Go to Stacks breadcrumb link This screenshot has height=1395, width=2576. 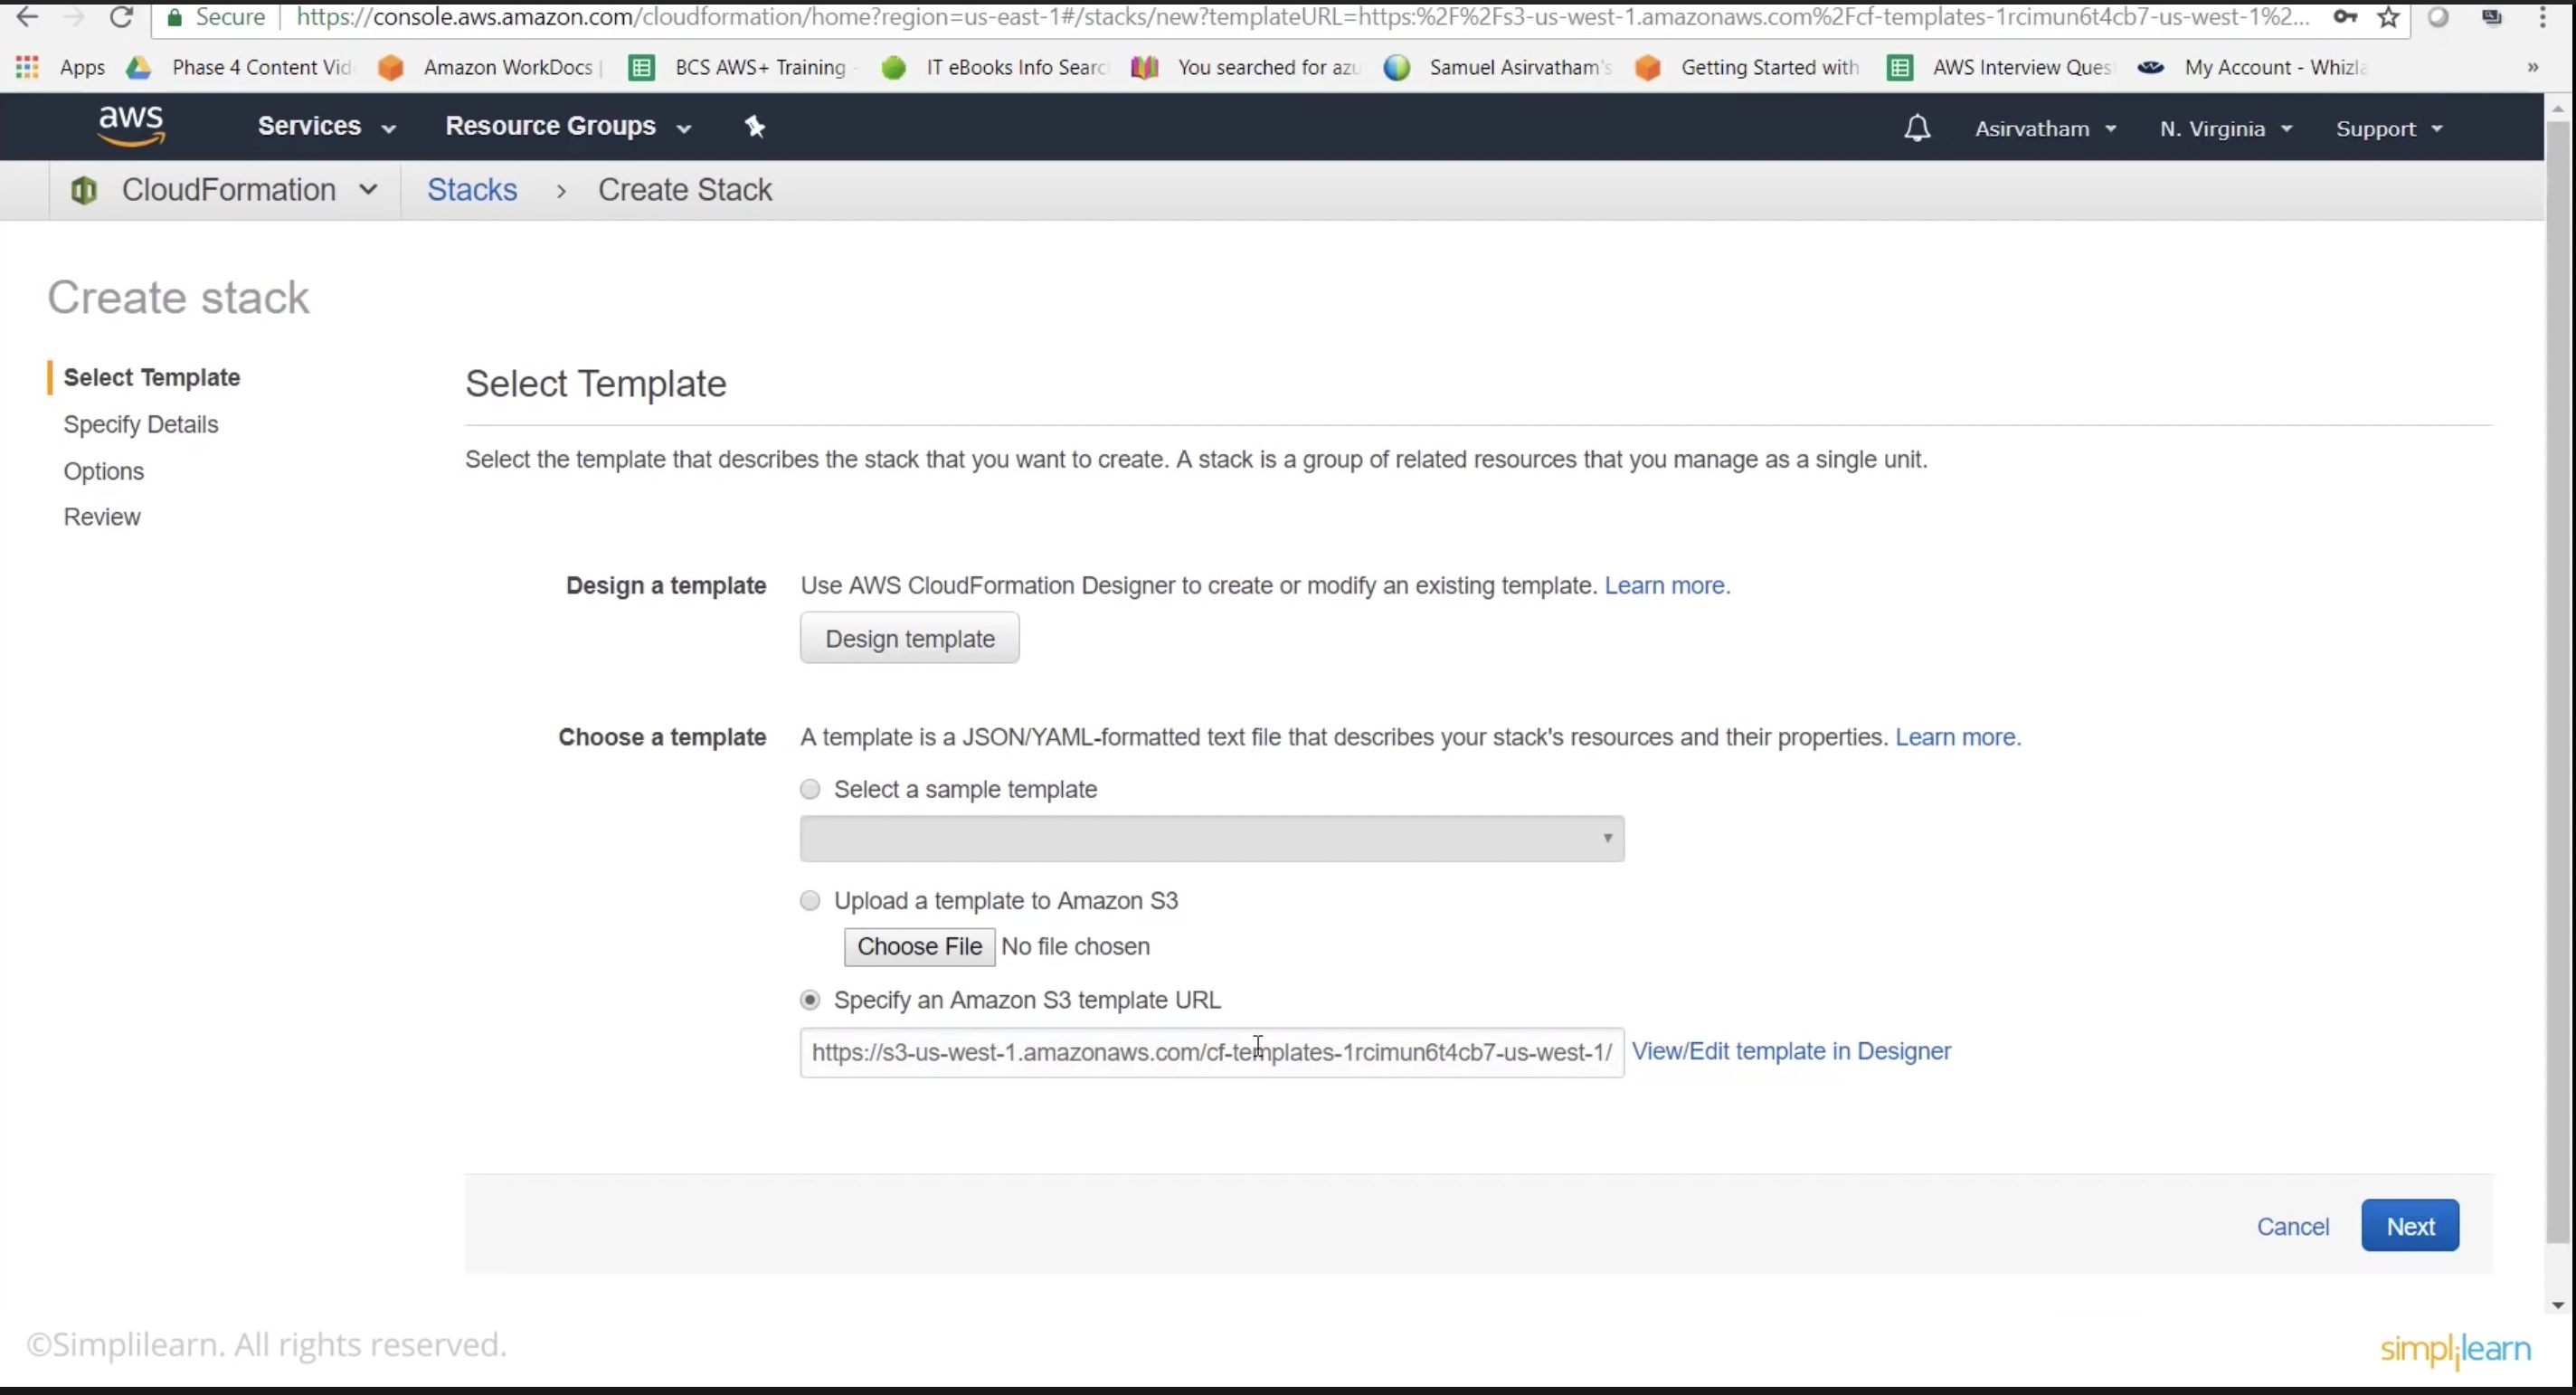point(472,190)
